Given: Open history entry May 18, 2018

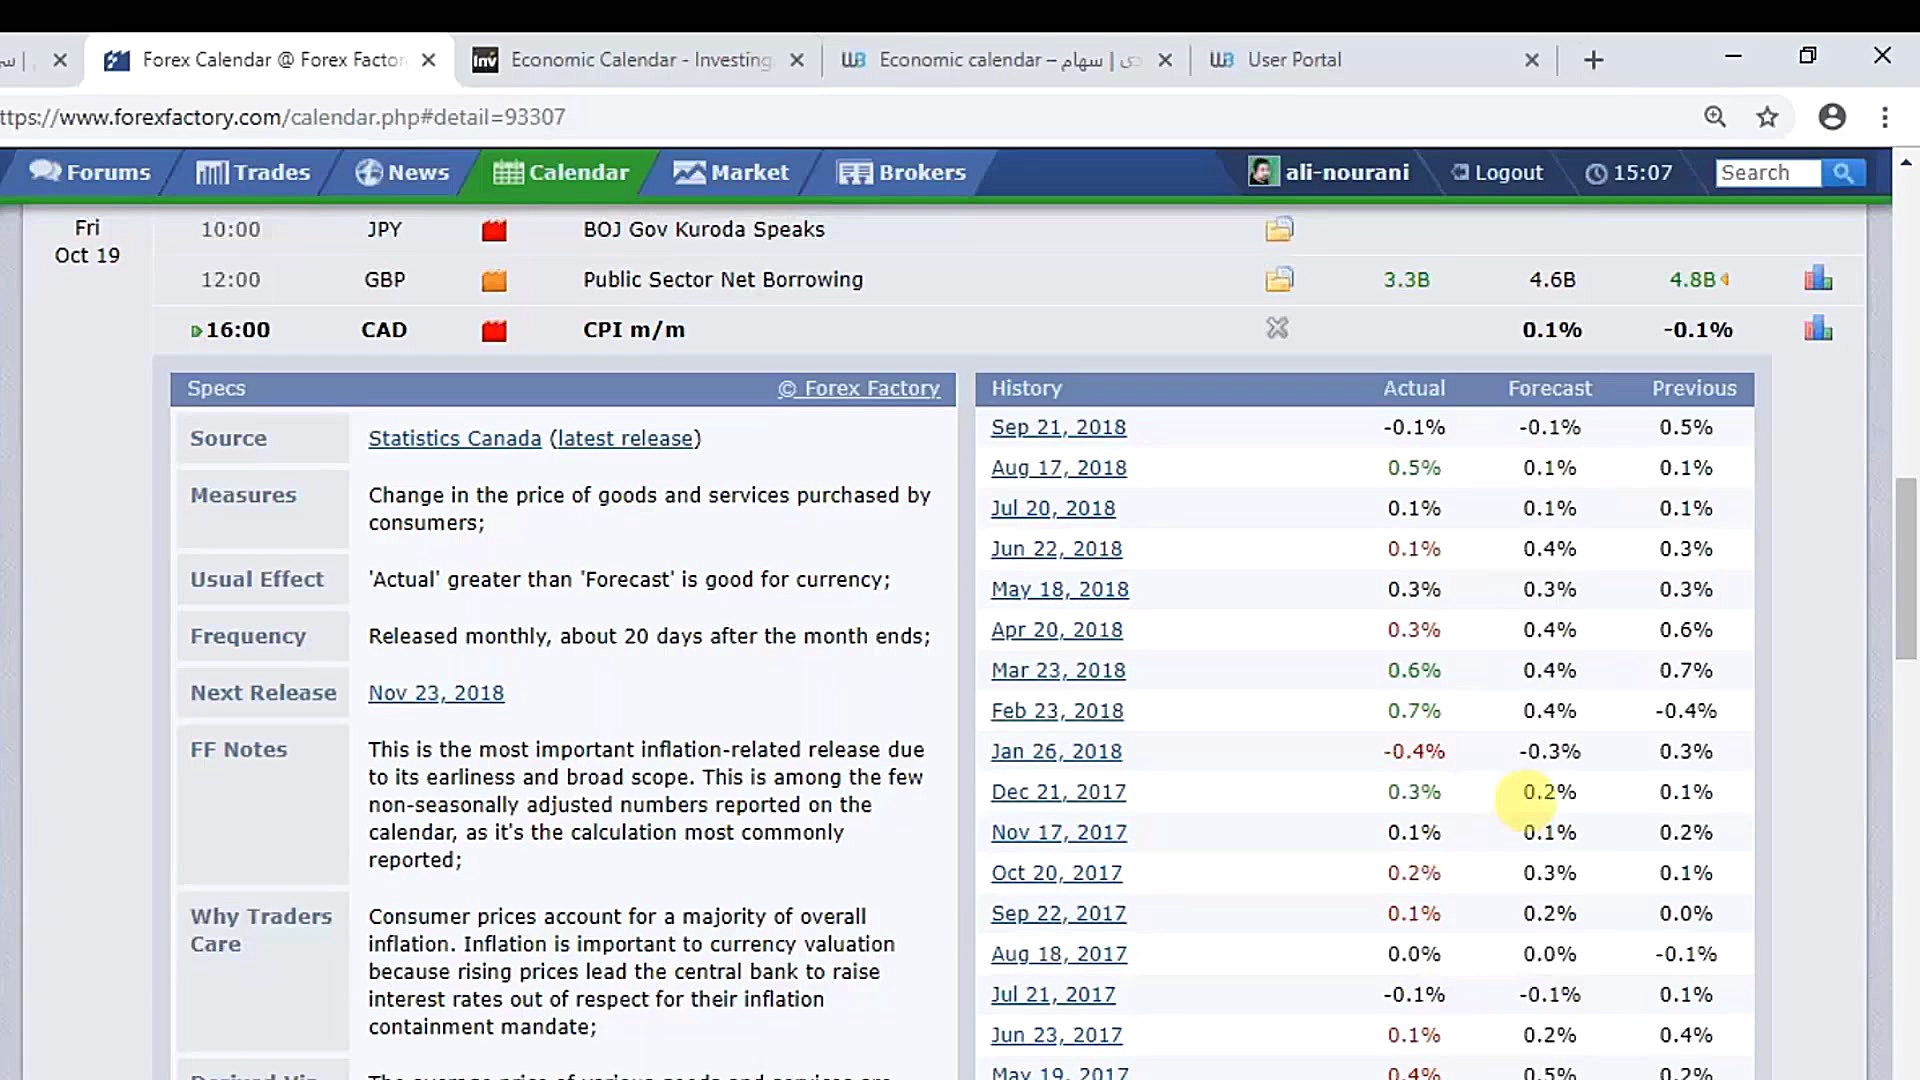Looking at the screenshot, I should pos(1060,589).
